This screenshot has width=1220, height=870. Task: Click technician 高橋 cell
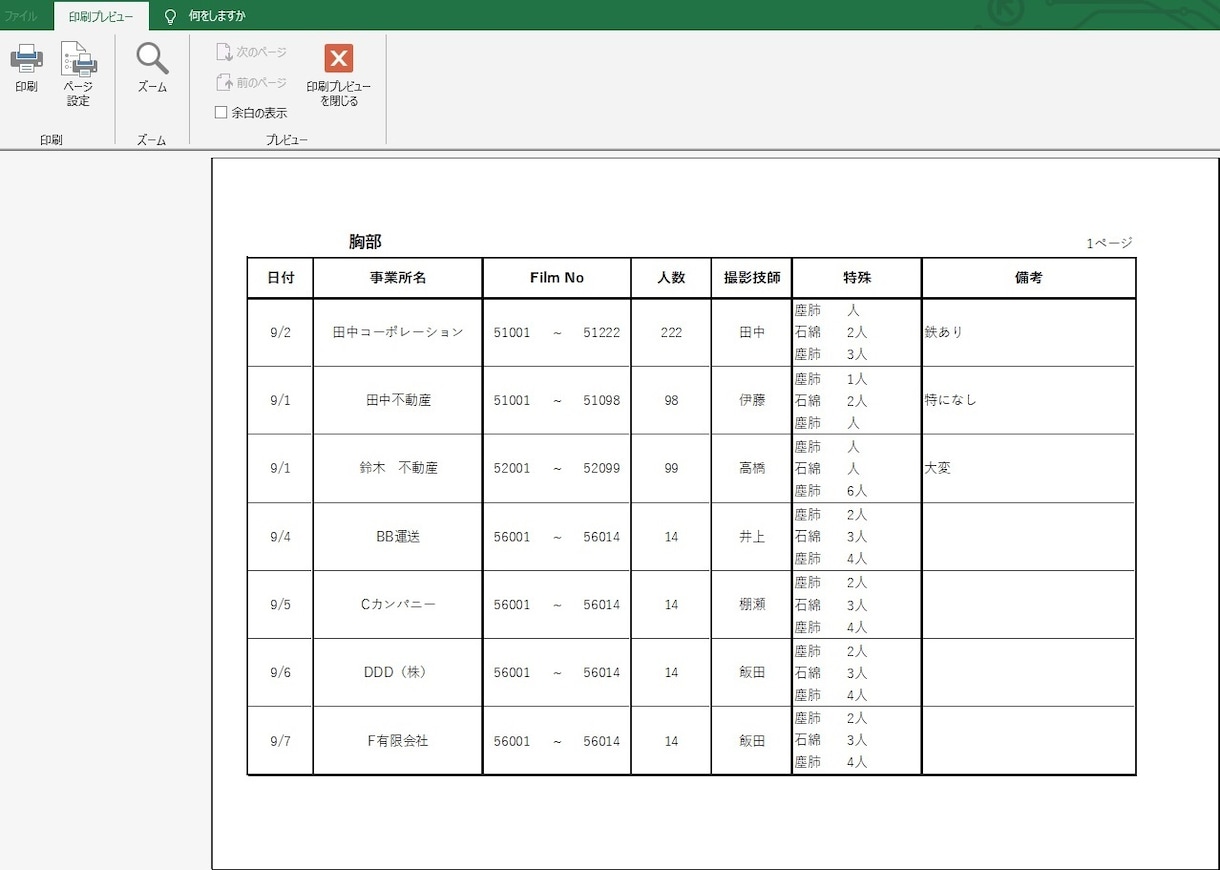(x=752, y=468)
